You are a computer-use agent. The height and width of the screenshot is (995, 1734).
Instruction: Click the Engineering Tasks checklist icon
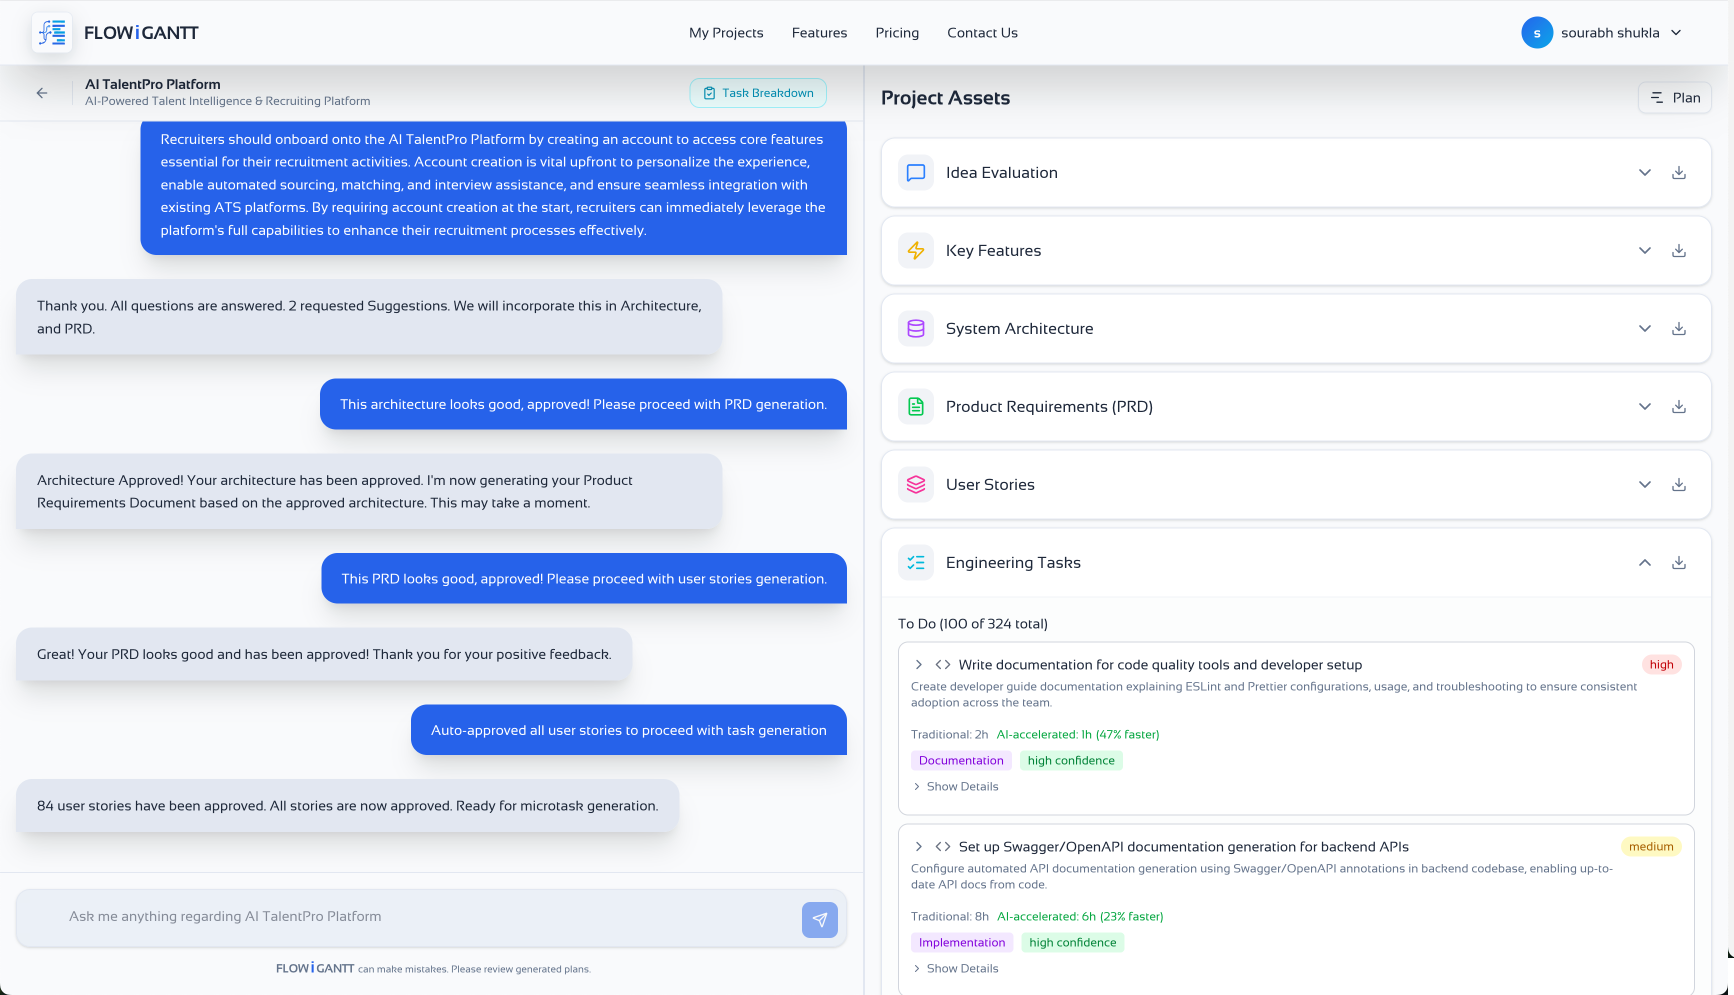[x=915, y=562]
